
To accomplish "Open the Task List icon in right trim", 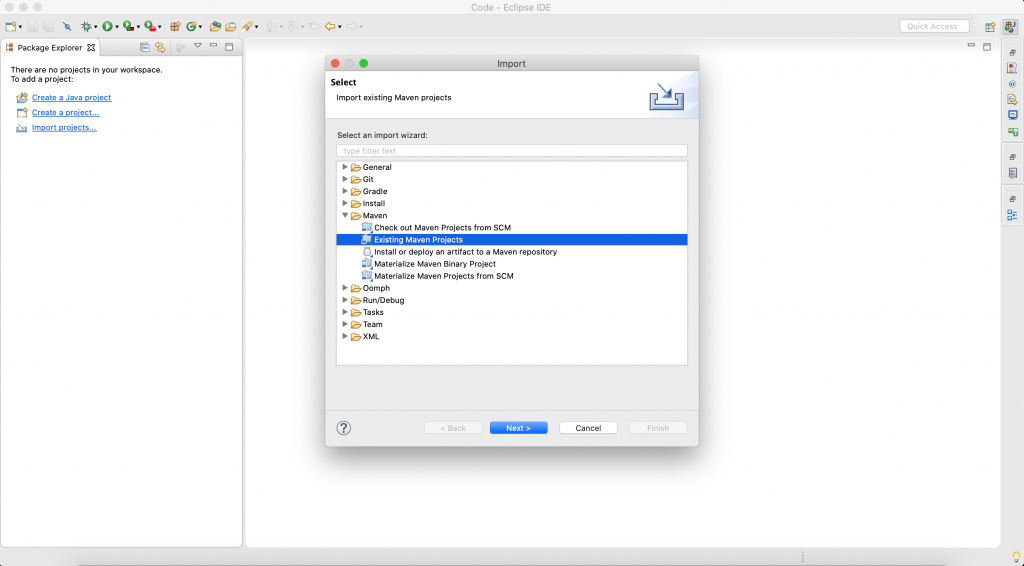I will (1012, 173).
